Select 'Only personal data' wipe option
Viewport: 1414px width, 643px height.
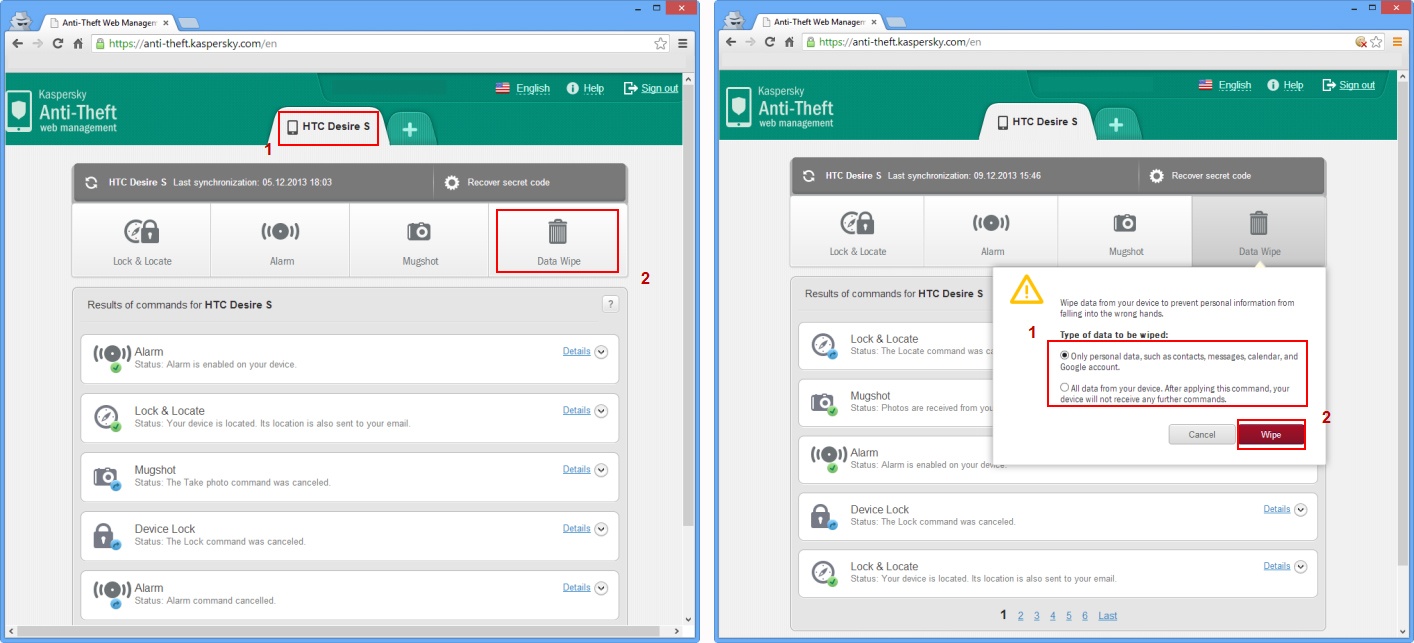coord(1066,356)
